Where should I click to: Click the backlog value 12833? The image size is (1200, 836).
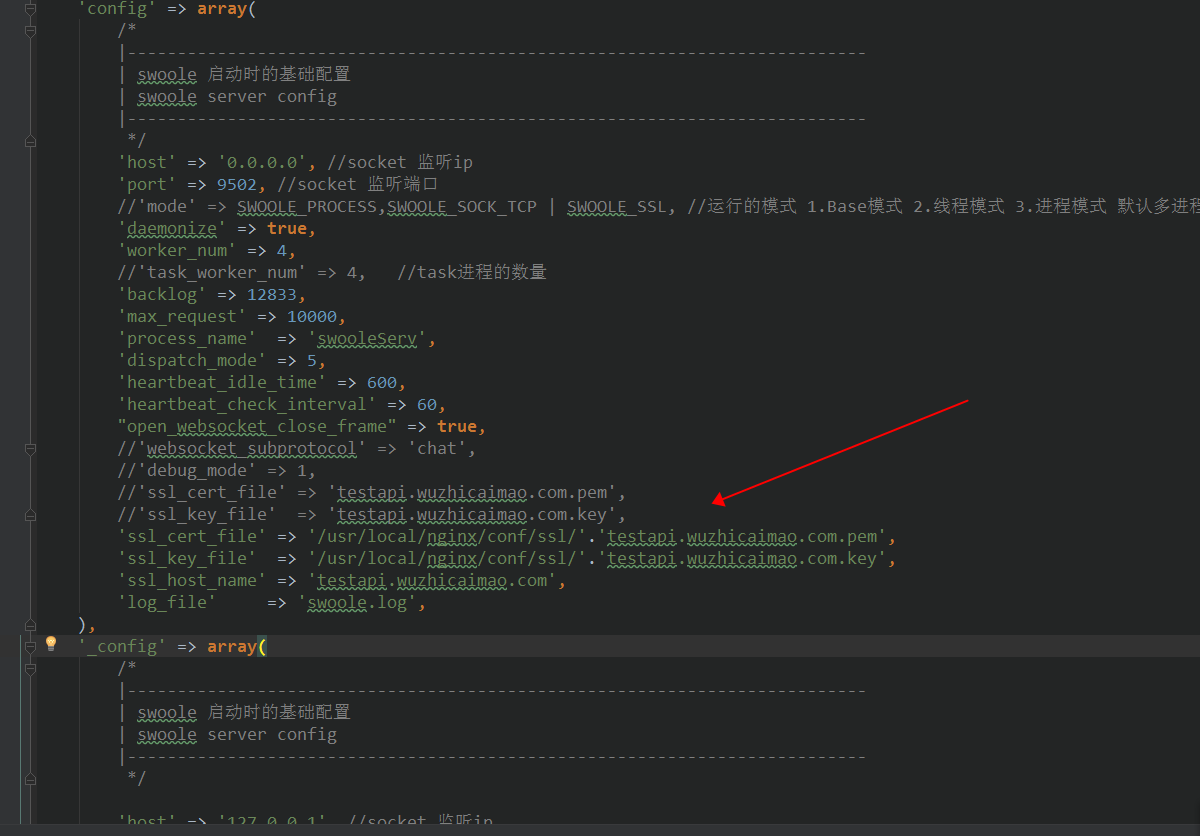(272, 294)
